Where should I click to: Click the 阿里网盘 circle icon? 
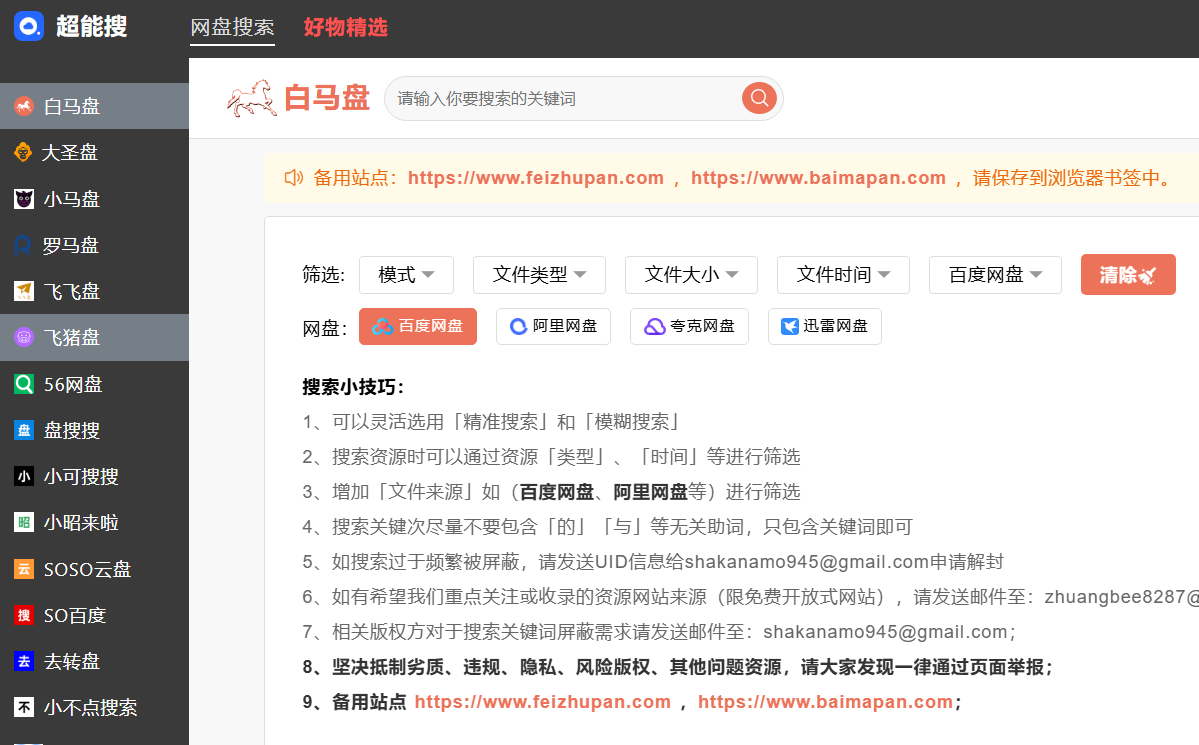(x=518, y=327)
